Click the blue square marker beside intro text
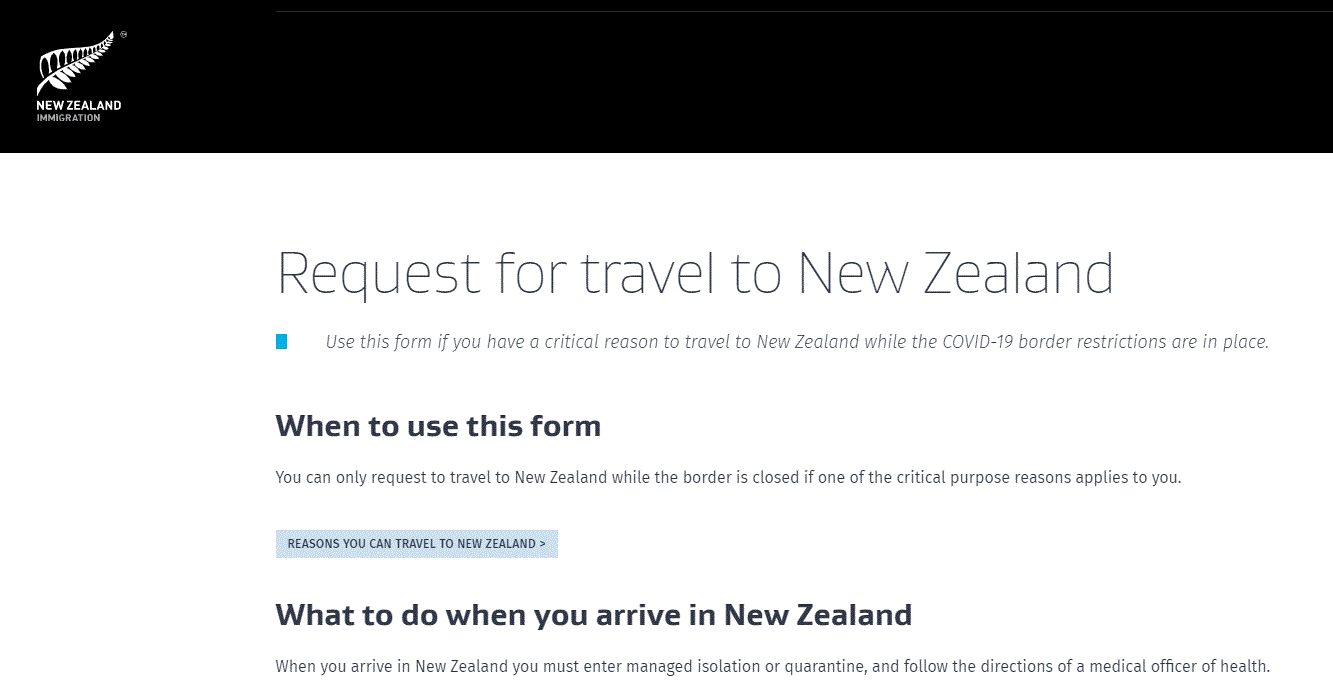 coord(282,342)
